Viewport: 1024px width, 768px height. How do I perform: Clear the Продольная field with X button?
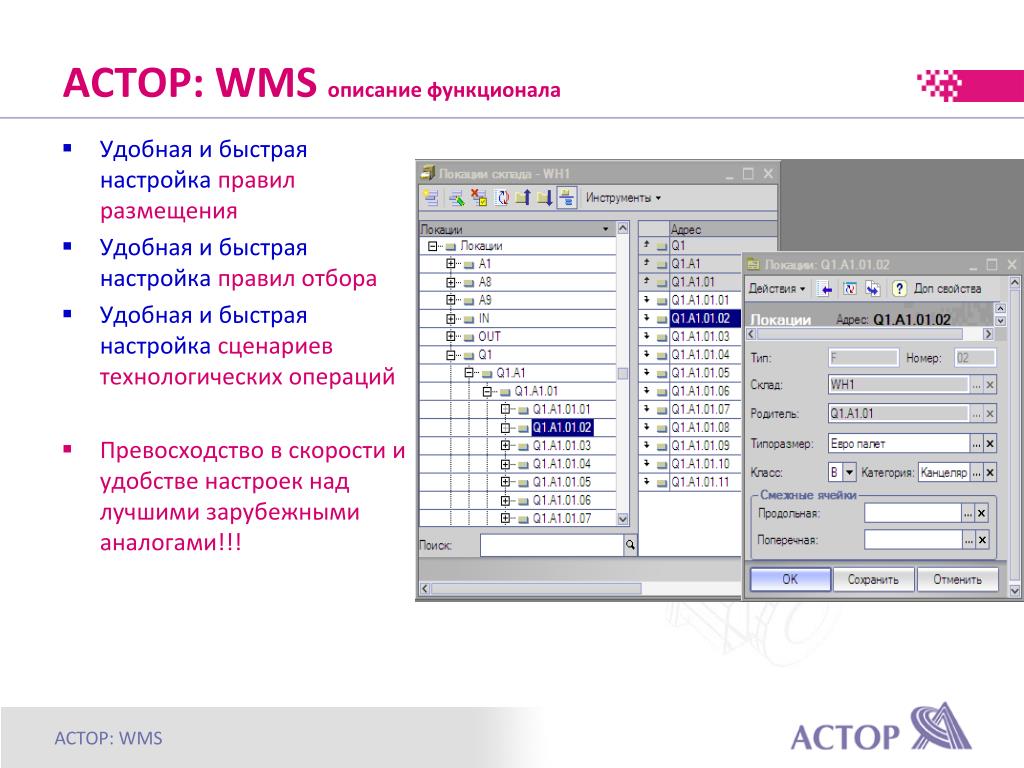pos(982,513)
